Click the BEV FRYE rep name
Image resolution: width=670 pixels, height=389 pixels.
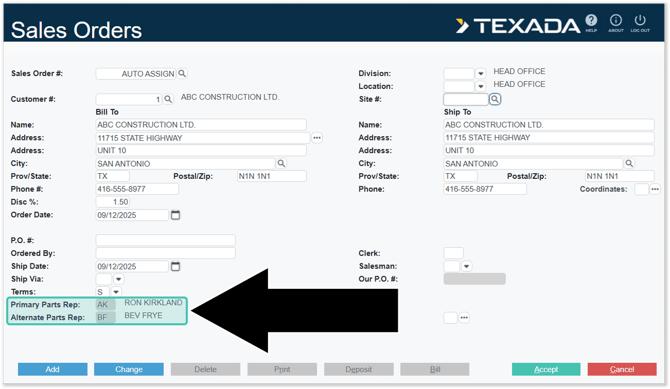coord(144,315)
